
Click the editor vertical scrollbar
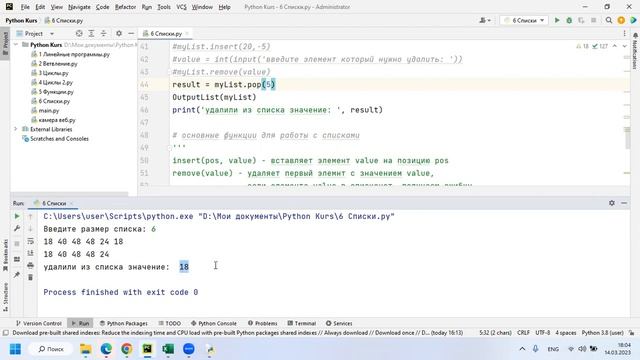coord(627,139)
